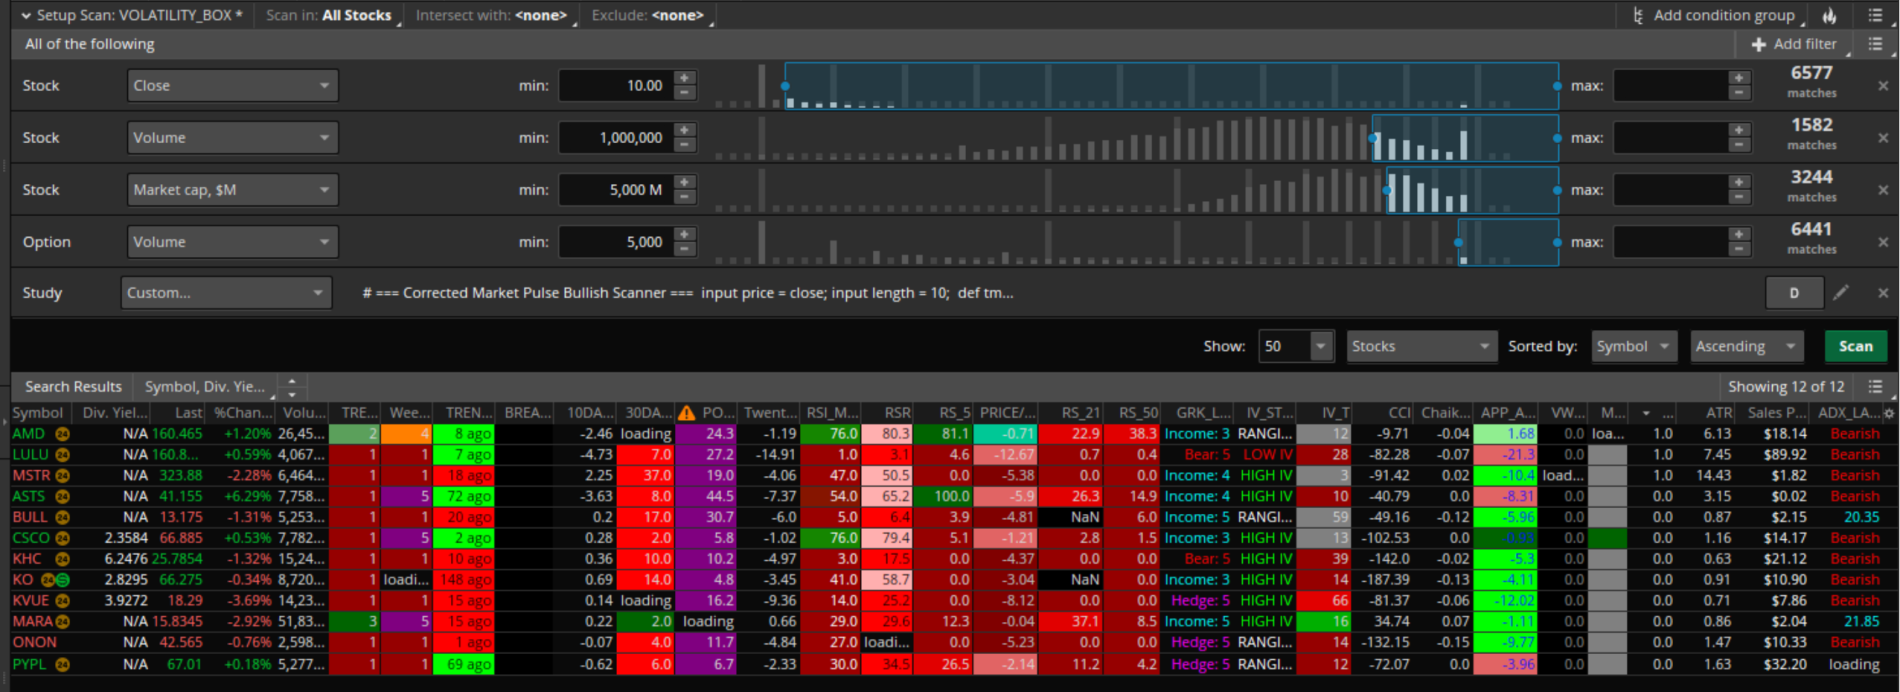Open the Symbol, Div. Yie... column set selector
Image resolution: width=1900 pixels, height=692 pixels.
[205, 387]
